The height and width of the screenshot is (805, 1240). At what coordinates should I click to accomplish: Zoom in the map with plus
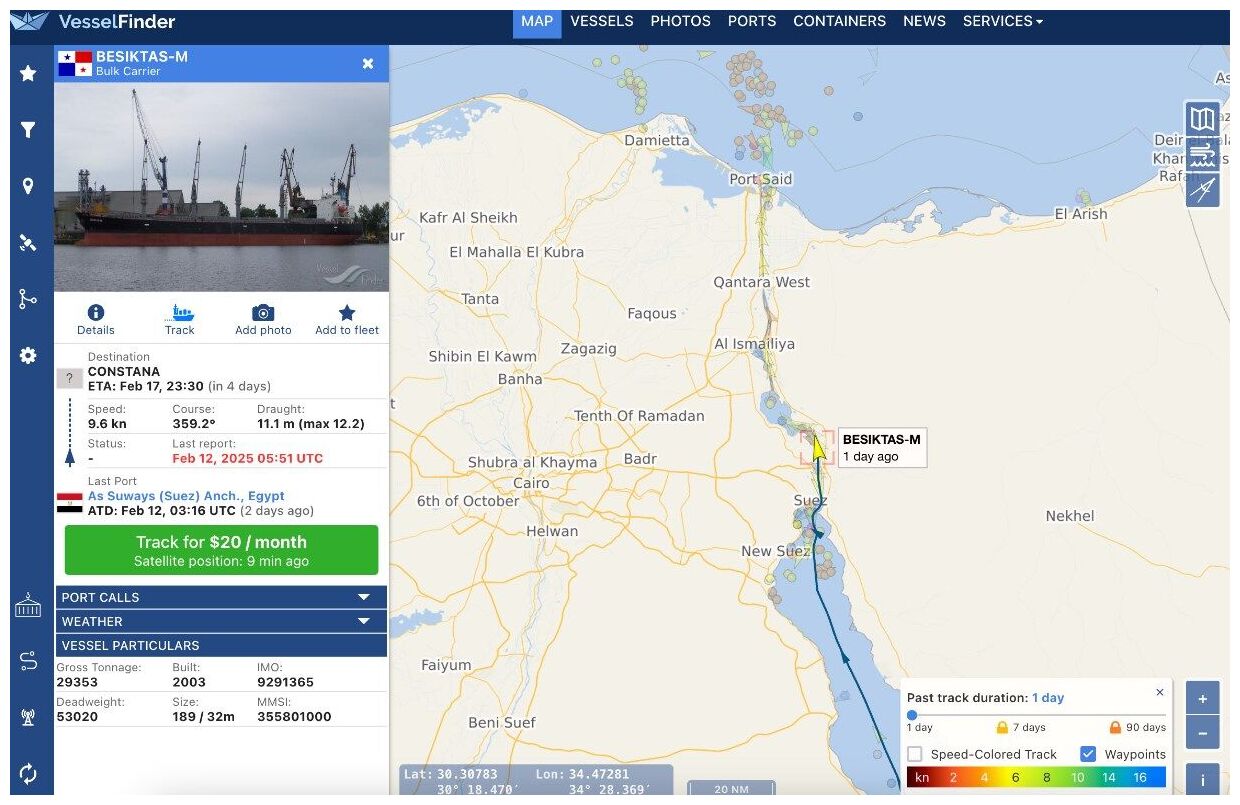pyautogui.click(x=1202, y=698)
